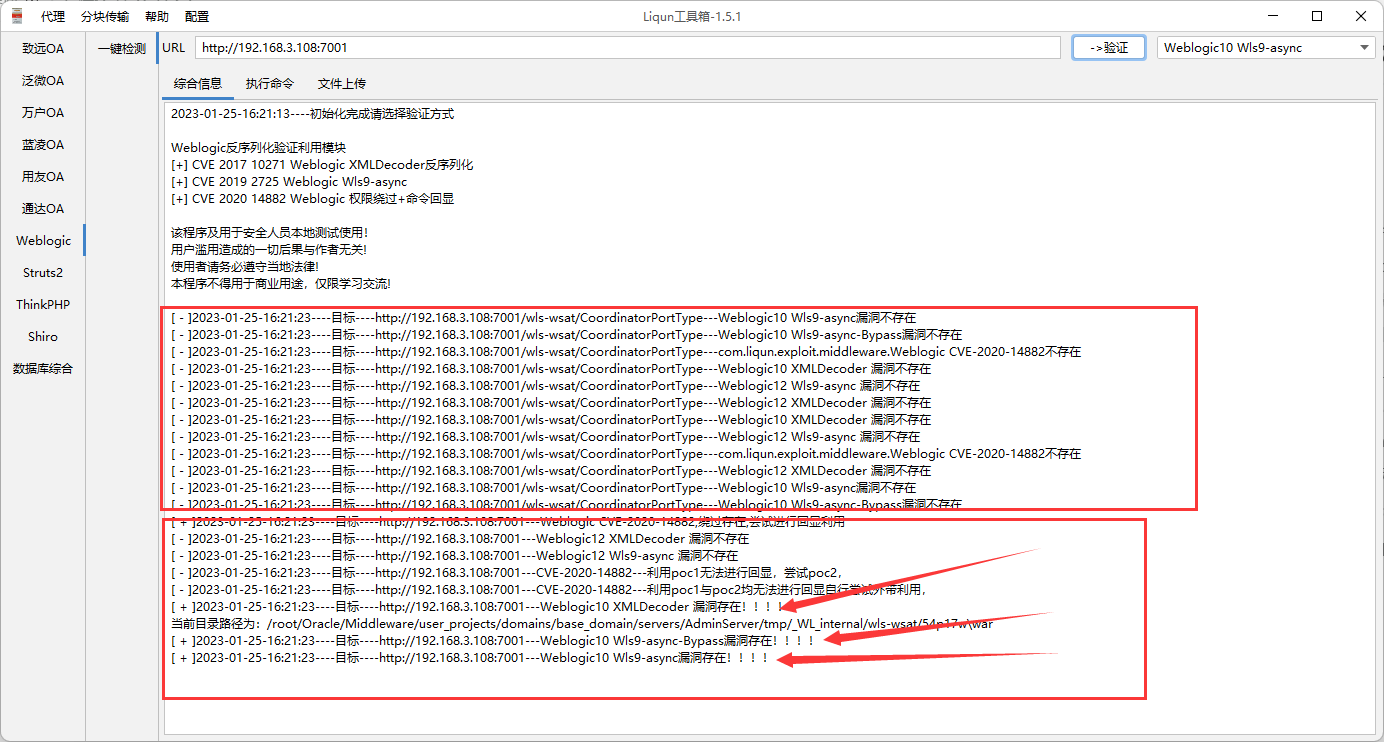Image resolution: width=1384 pixels, height=742 pixels.
Task: Open the Weblogic10 Wls9-async vulnerability dropdown
Action: (x=1266, y=47)
